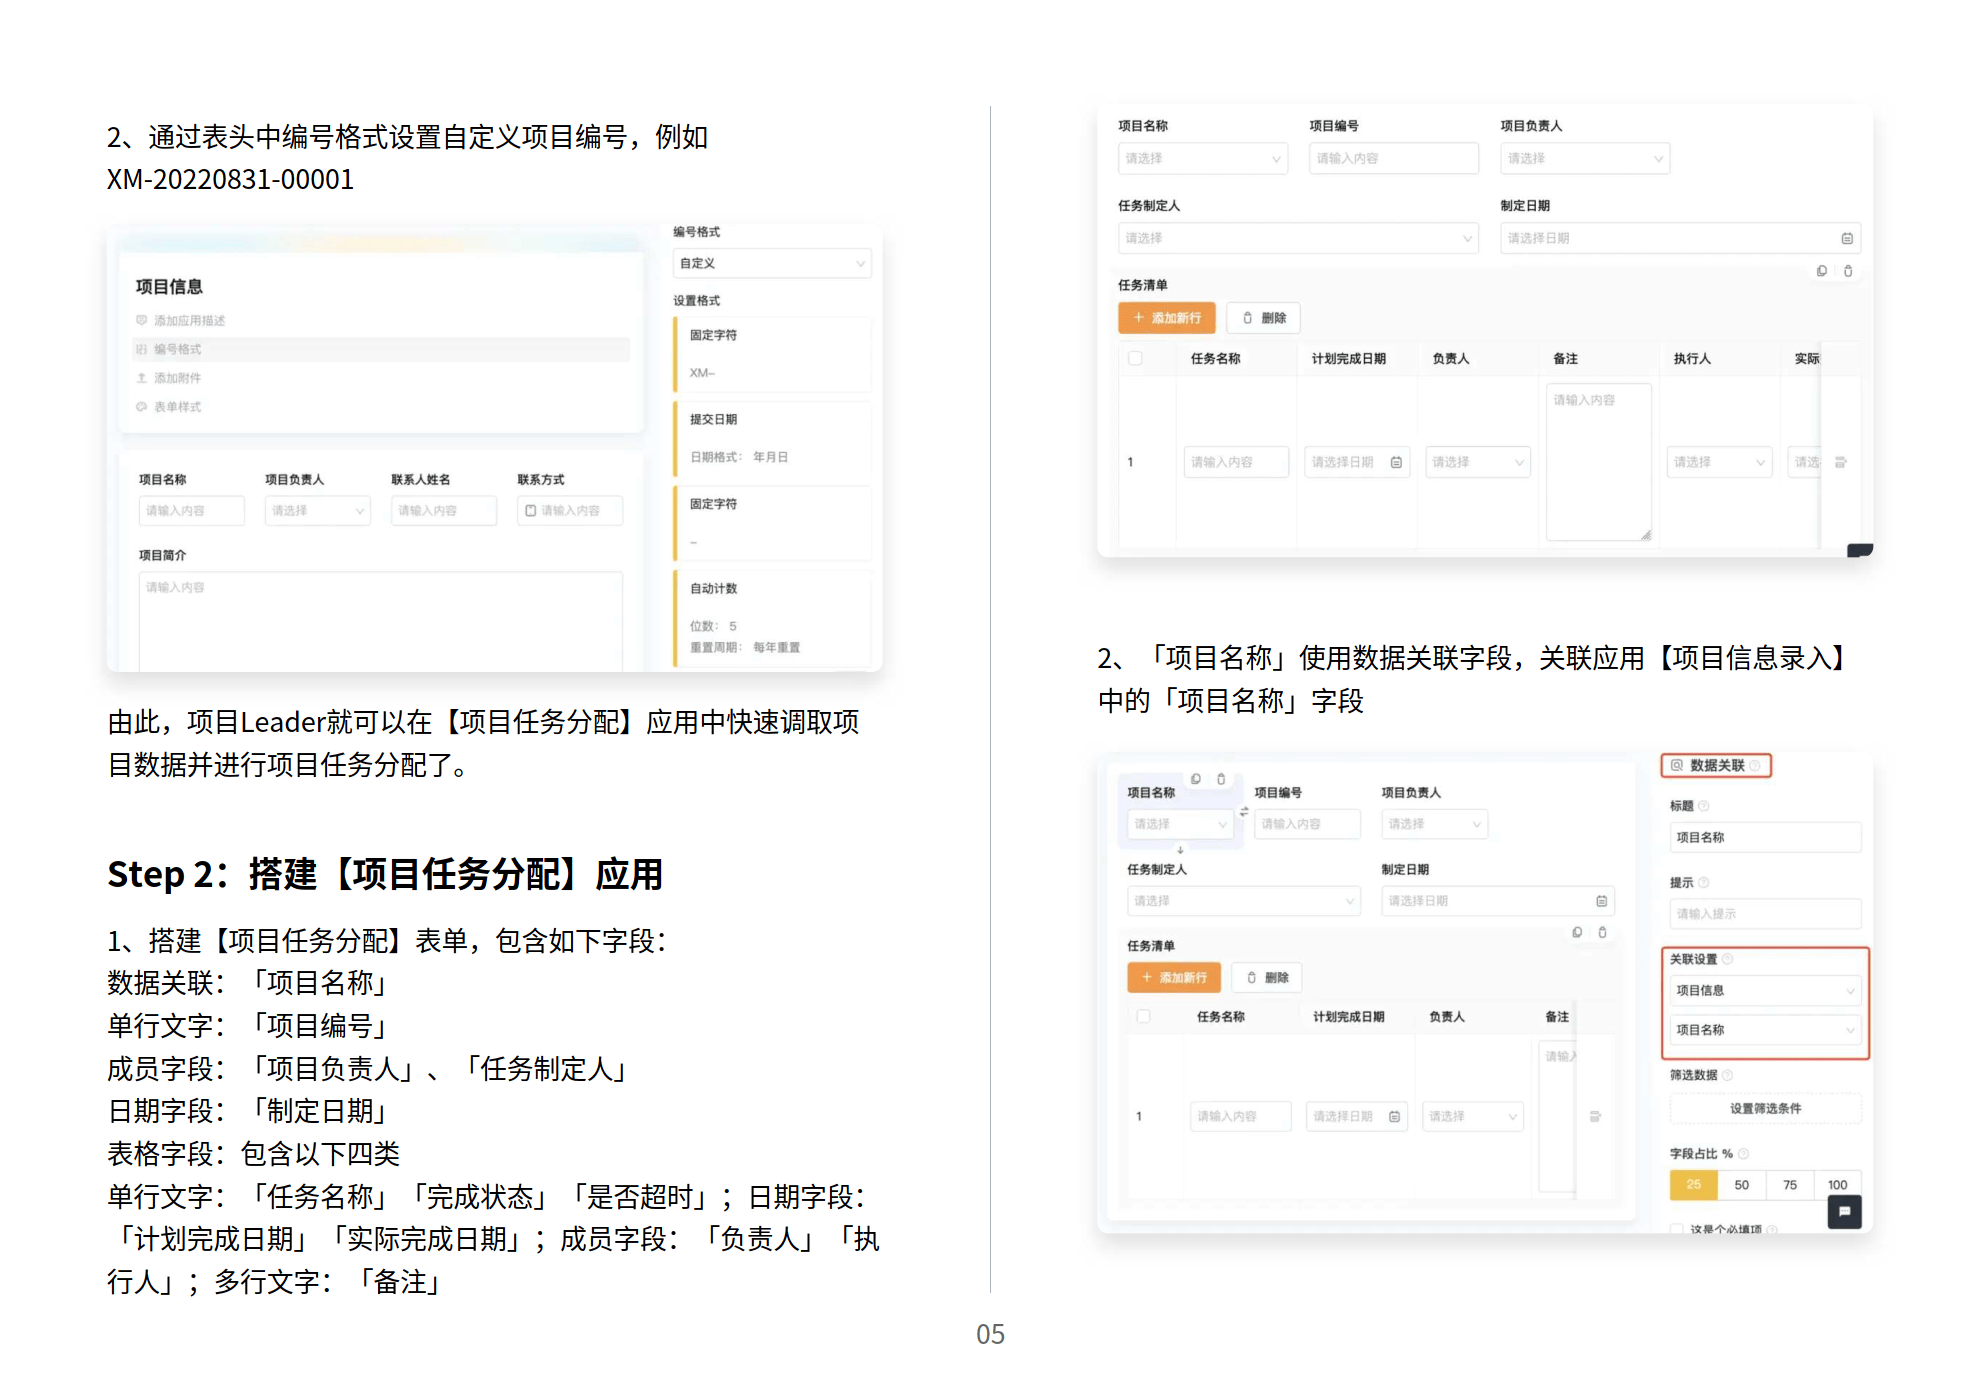Screen dimensions: 1980x1400
Task: Click 添加新行 button in form with 执行人 column
Action: 1166,318
